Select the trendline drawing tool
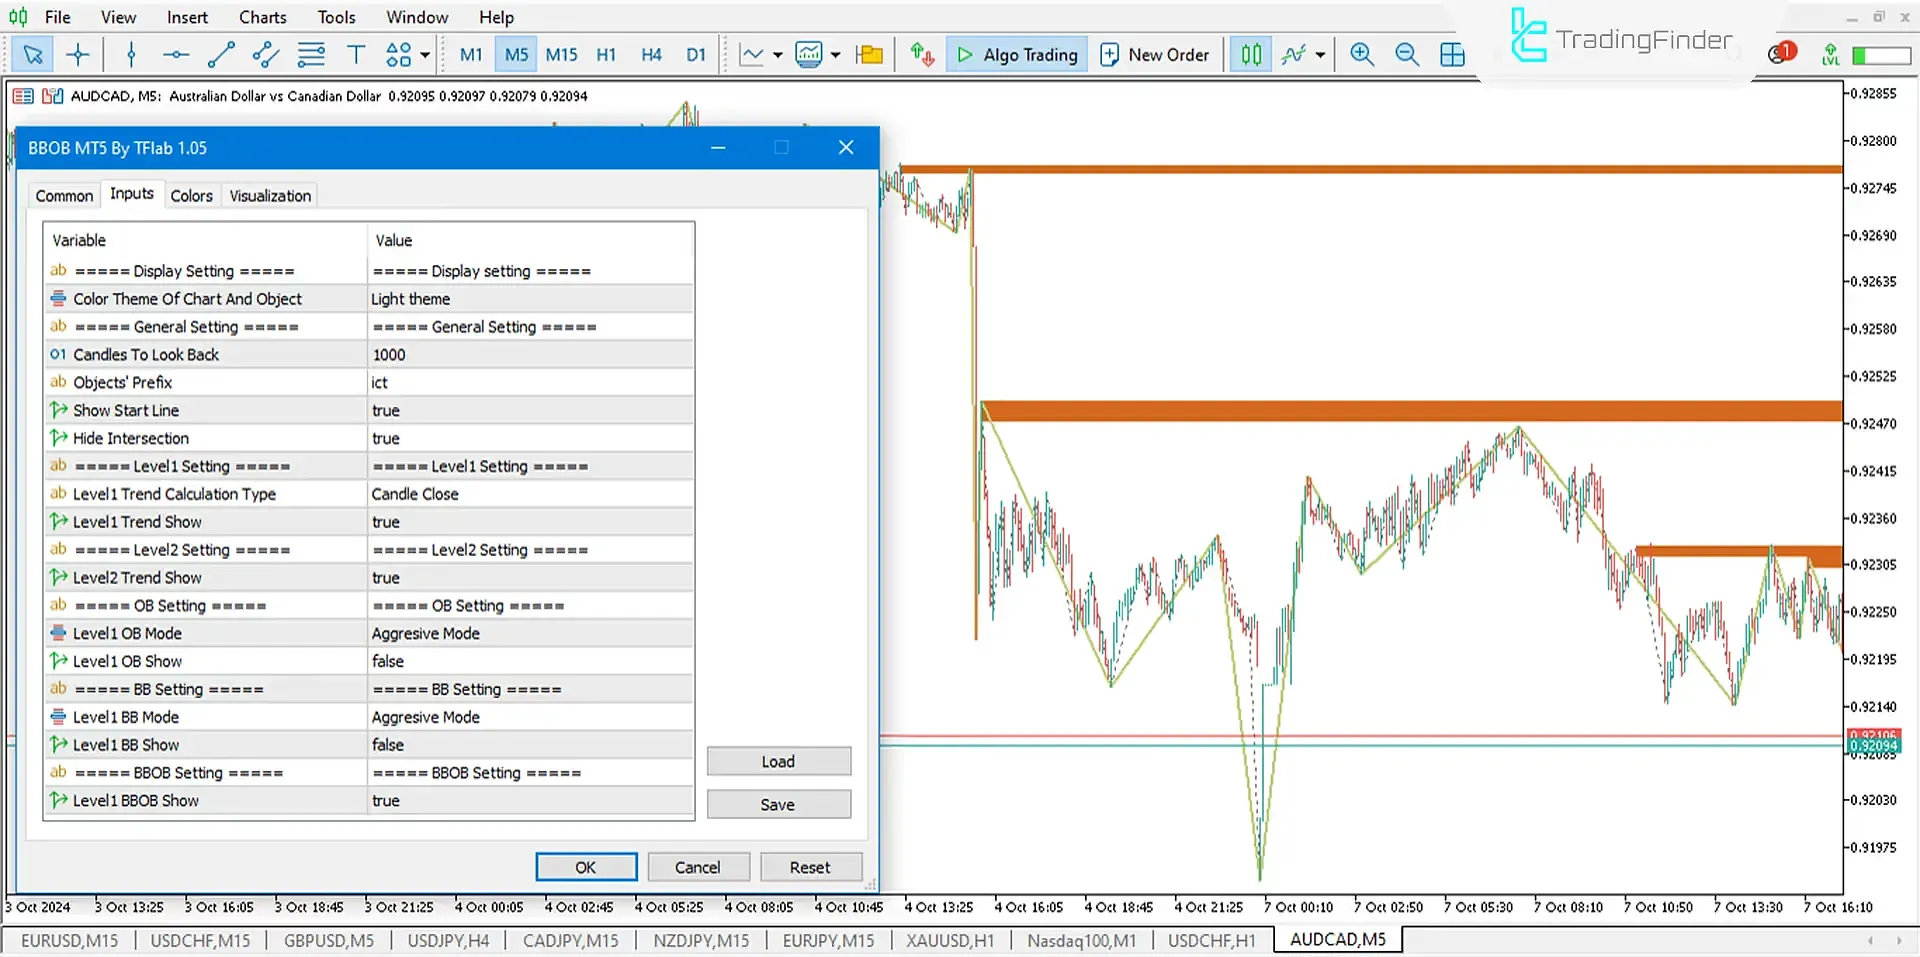The height and width of the screenshot is (957, 1920). tap(221, 54)
